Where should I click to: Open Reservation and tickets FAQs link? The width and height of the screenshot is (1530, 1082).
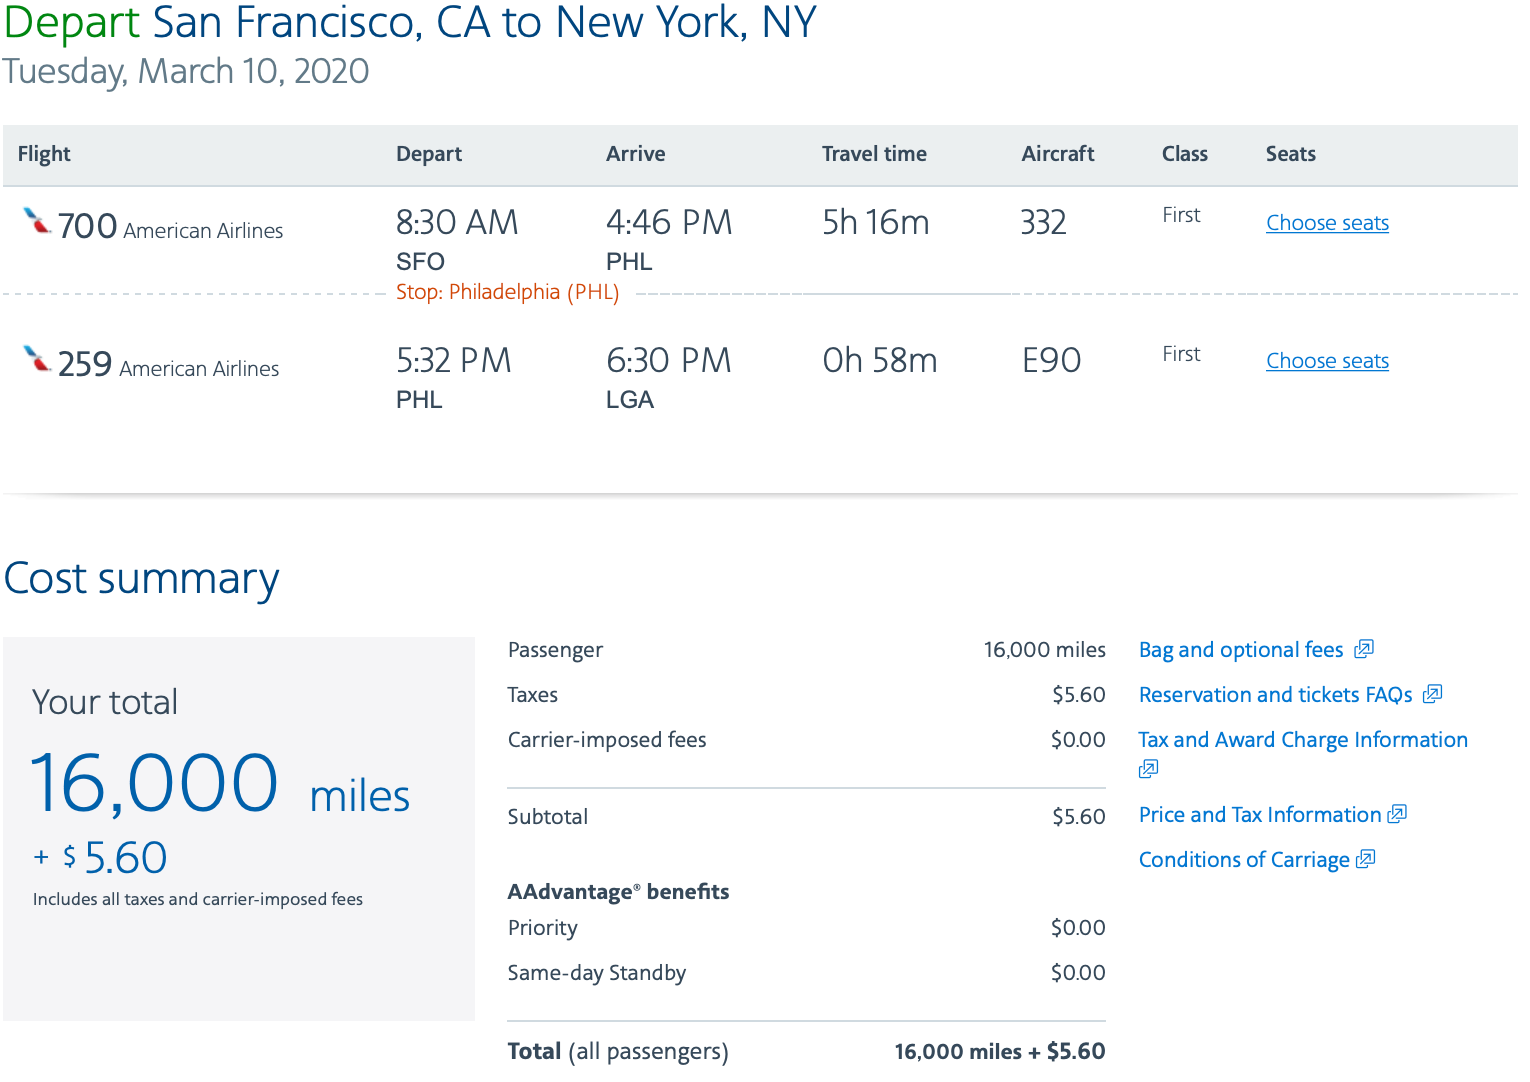[x=1276, y=695]
